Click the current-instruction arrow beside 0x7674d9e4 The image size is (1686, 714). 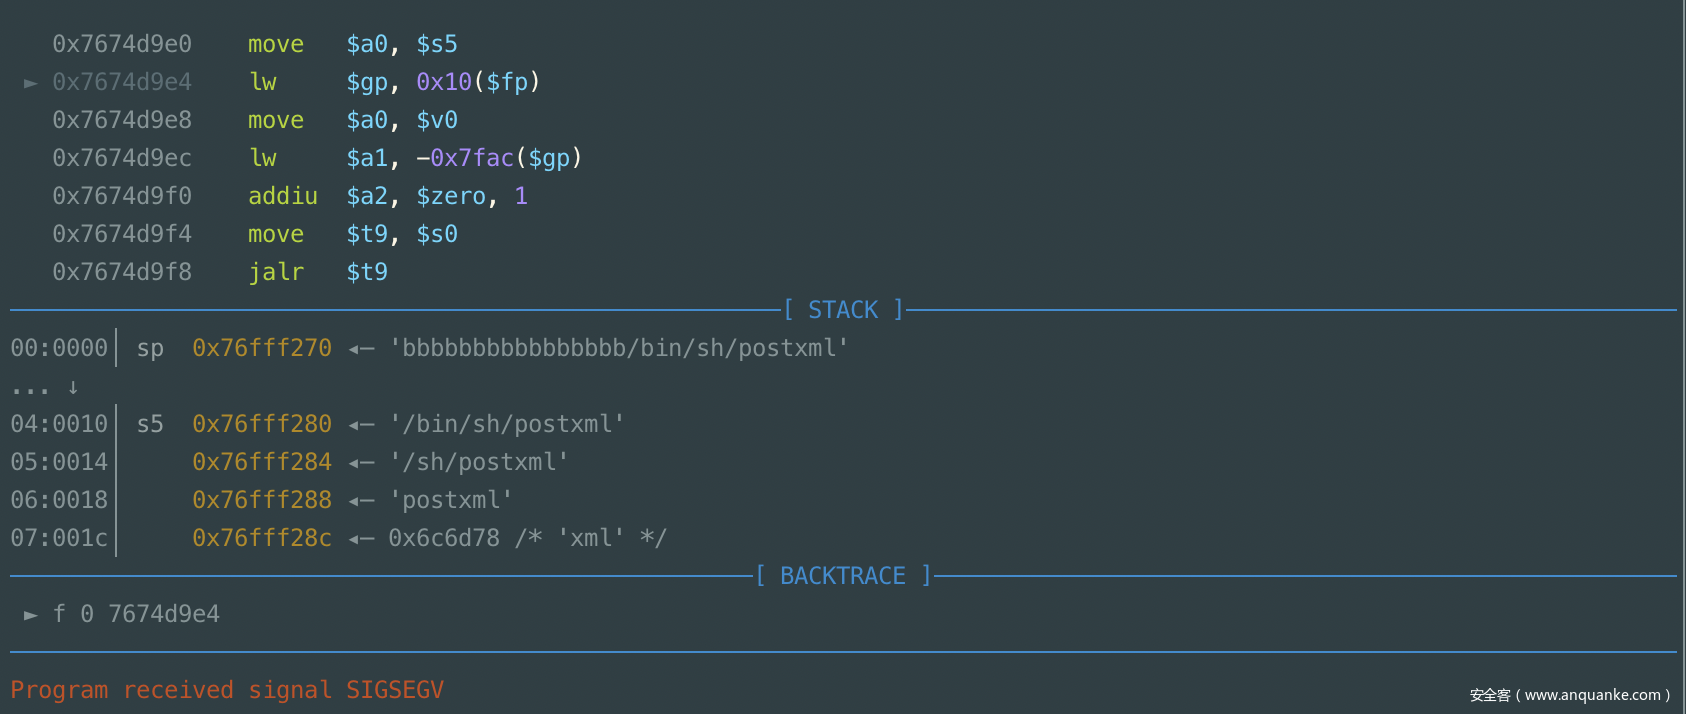pyautogui.click(x=31, y=83)
